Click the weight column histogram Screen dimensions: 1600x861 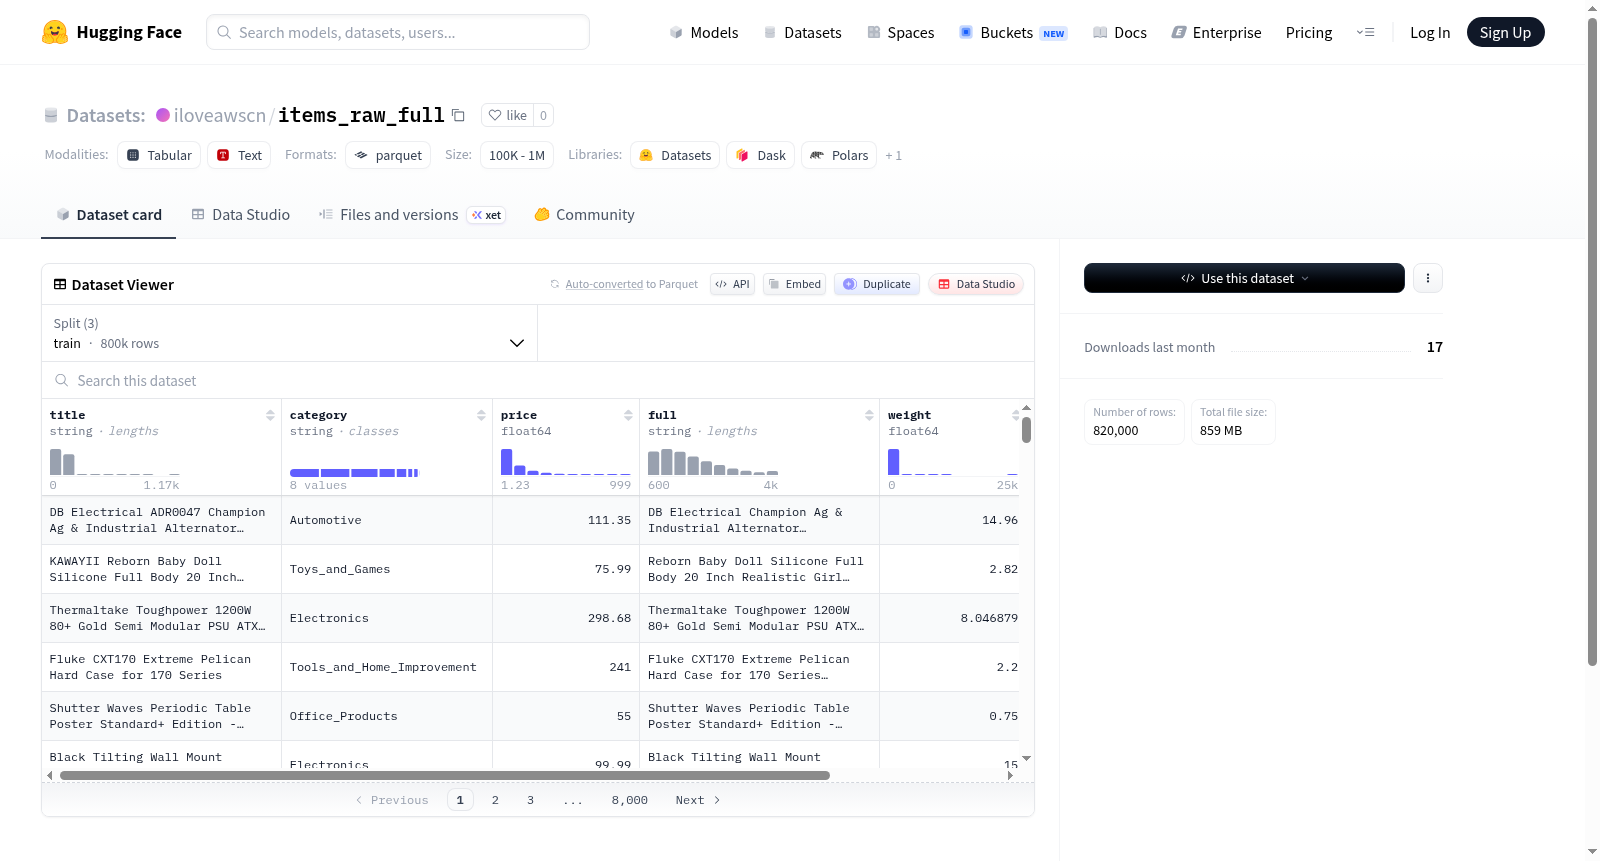click(953, 462)
